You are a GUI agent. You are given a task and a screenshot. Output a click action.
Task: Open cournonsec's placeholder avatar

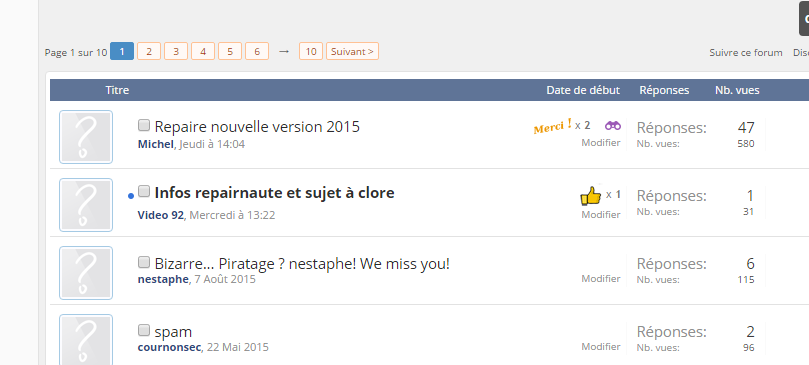tap(86, 339)
